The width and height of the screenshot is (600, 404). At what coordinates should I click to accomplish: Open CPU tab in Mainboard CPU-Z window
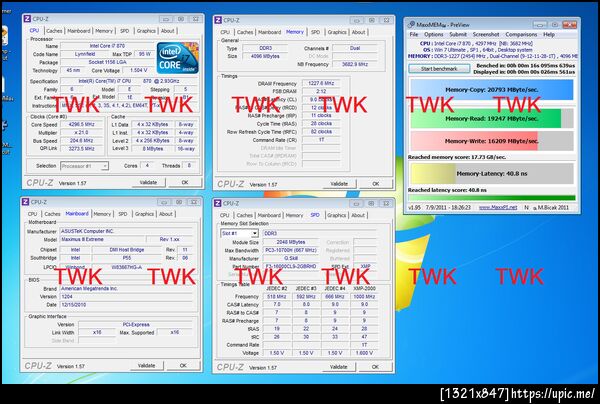[x=33, y=214]
